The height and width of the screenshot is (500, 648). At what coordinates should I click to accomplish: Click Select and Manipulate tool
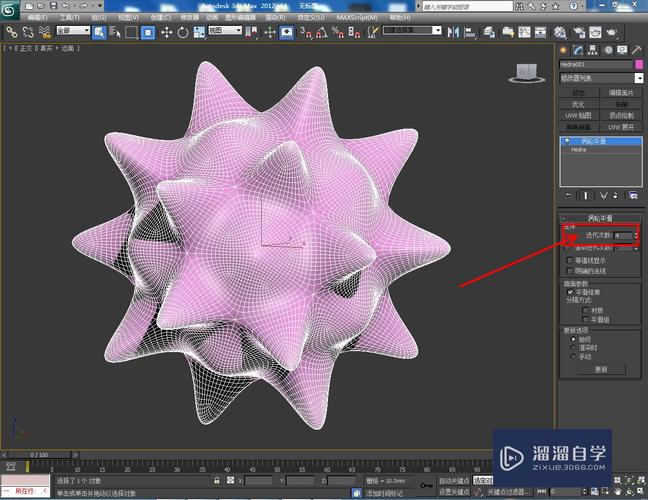[270, 32]
